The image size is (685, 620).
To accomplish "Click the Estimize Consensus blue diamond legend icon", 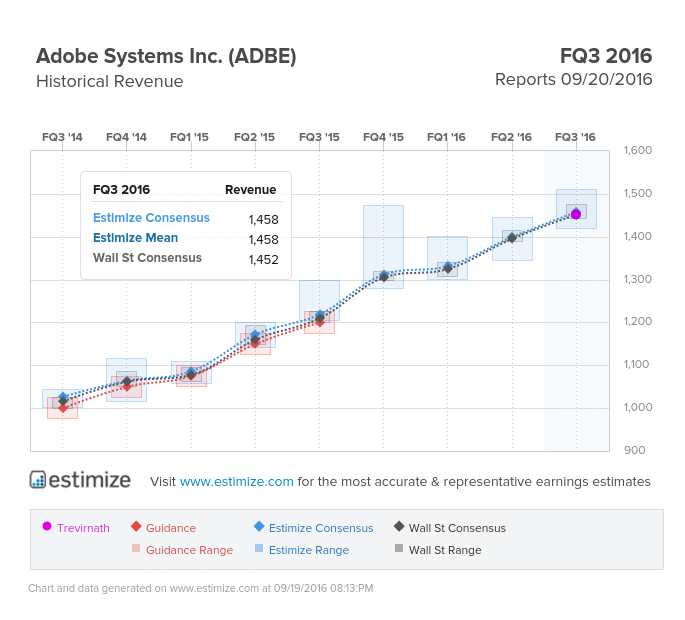I will 259,526.
